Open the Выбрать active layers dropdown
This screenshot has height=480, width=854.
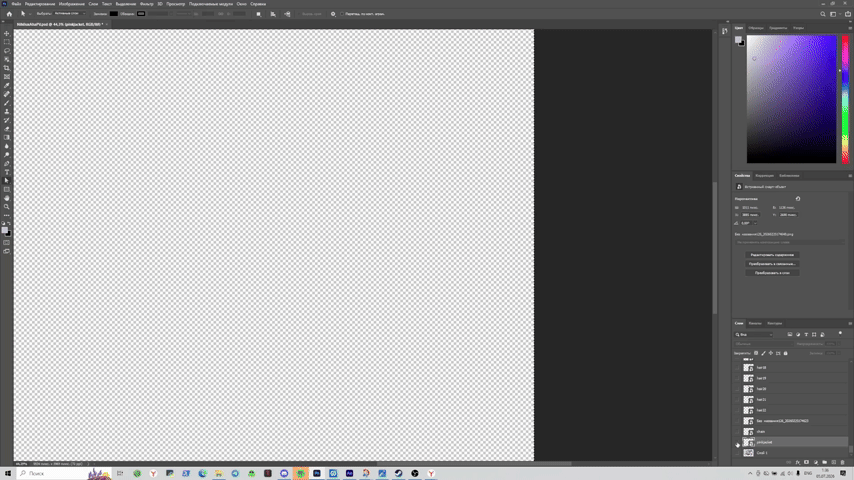pos(69,14)
